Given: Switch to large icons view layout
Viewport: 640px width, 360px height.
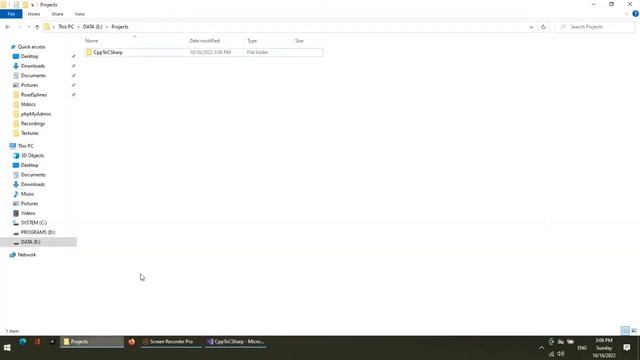Looking at the screenshot, I should point(634,331).
